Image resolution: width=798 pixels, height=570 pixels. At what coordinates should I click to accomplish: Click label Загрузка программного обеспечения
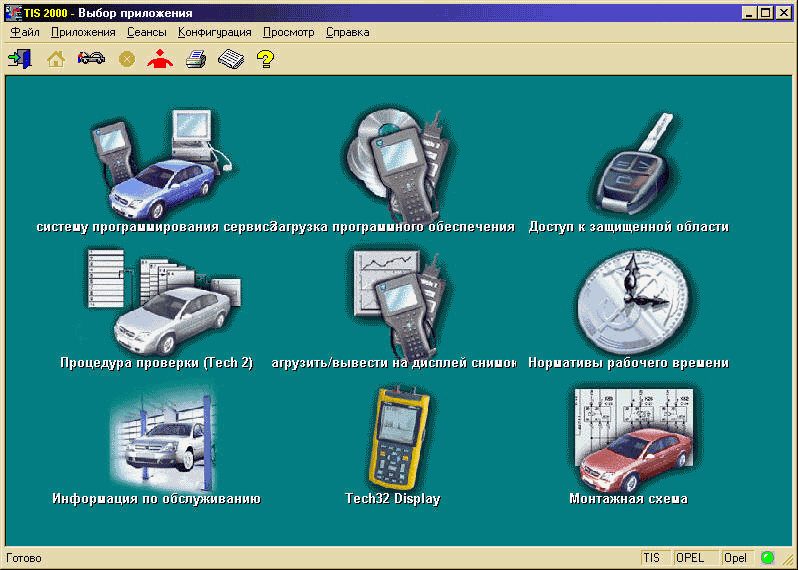point(392,226)
